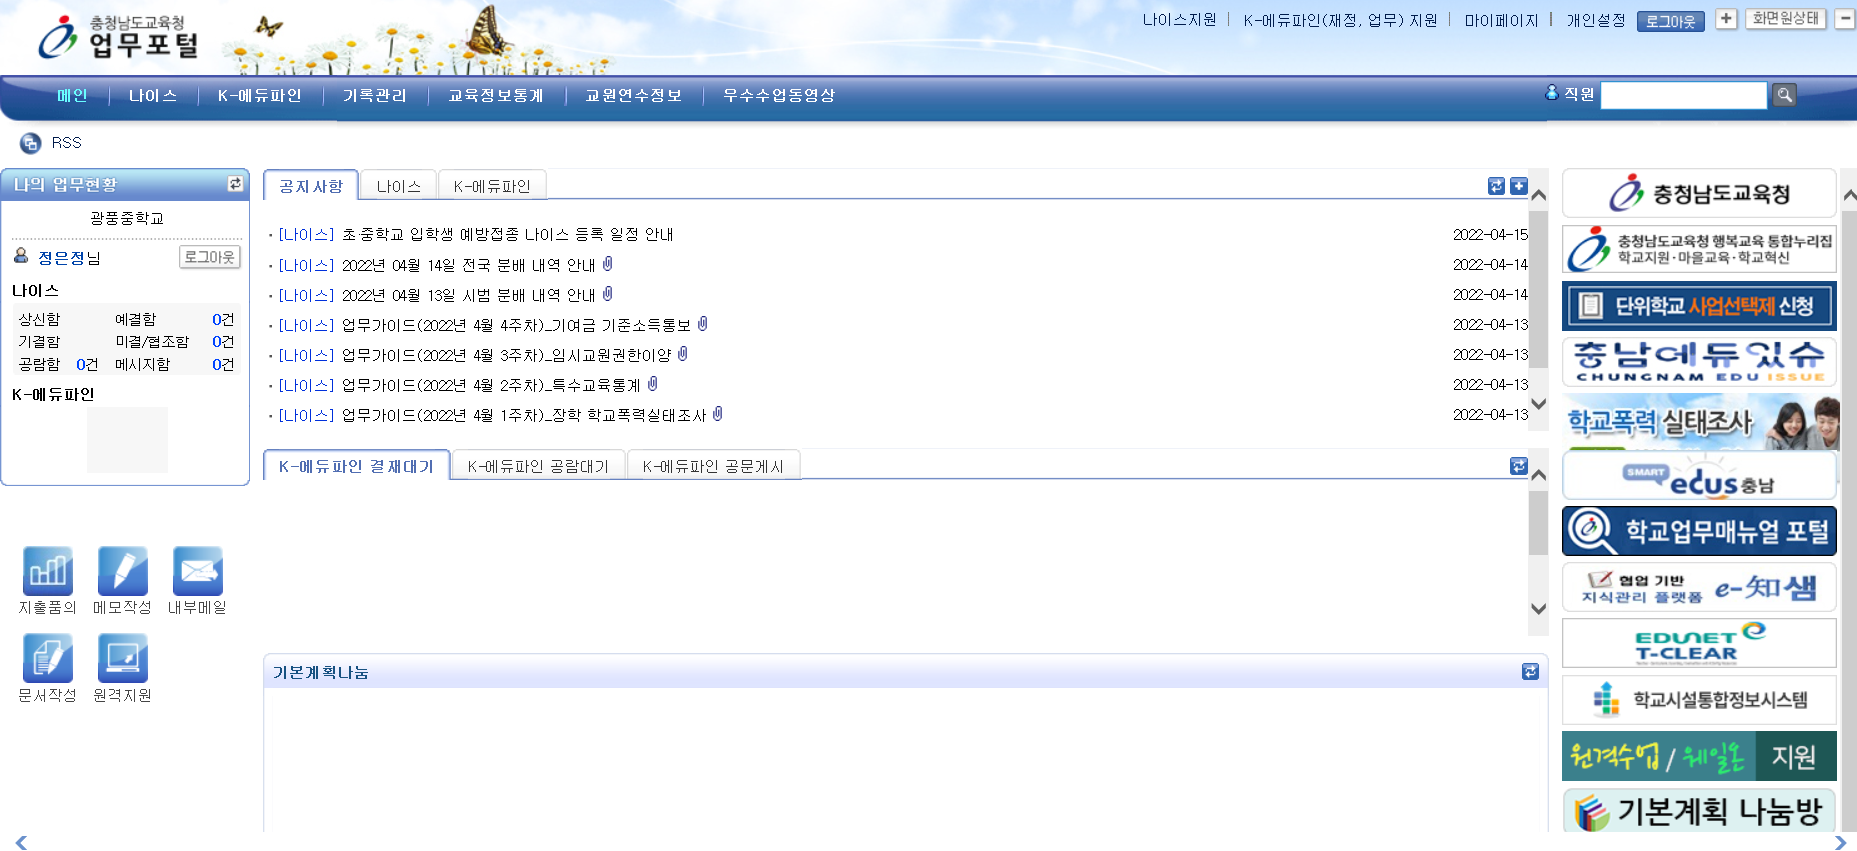This screenshot has width=1857, height=851.
Task: Click the 결재대기 list scroll up arrow
Action: 1539,475
